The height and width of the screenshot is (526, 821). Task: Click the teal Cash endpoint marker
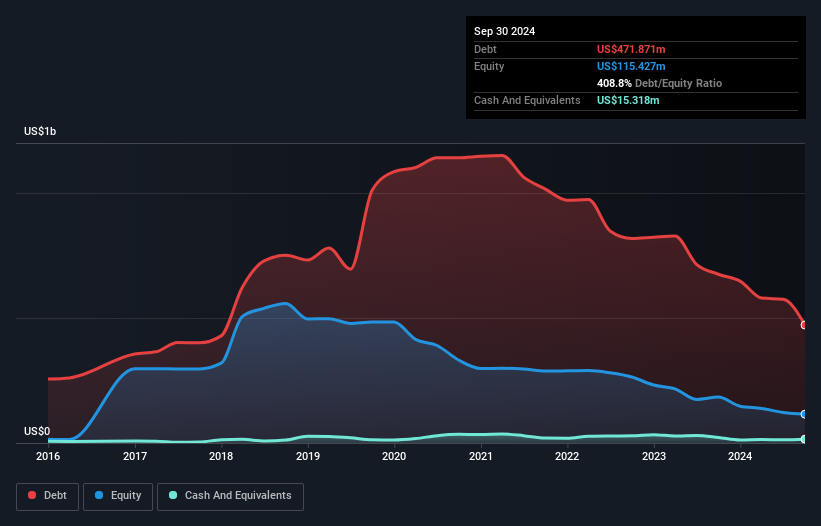[x=804, y=439]
